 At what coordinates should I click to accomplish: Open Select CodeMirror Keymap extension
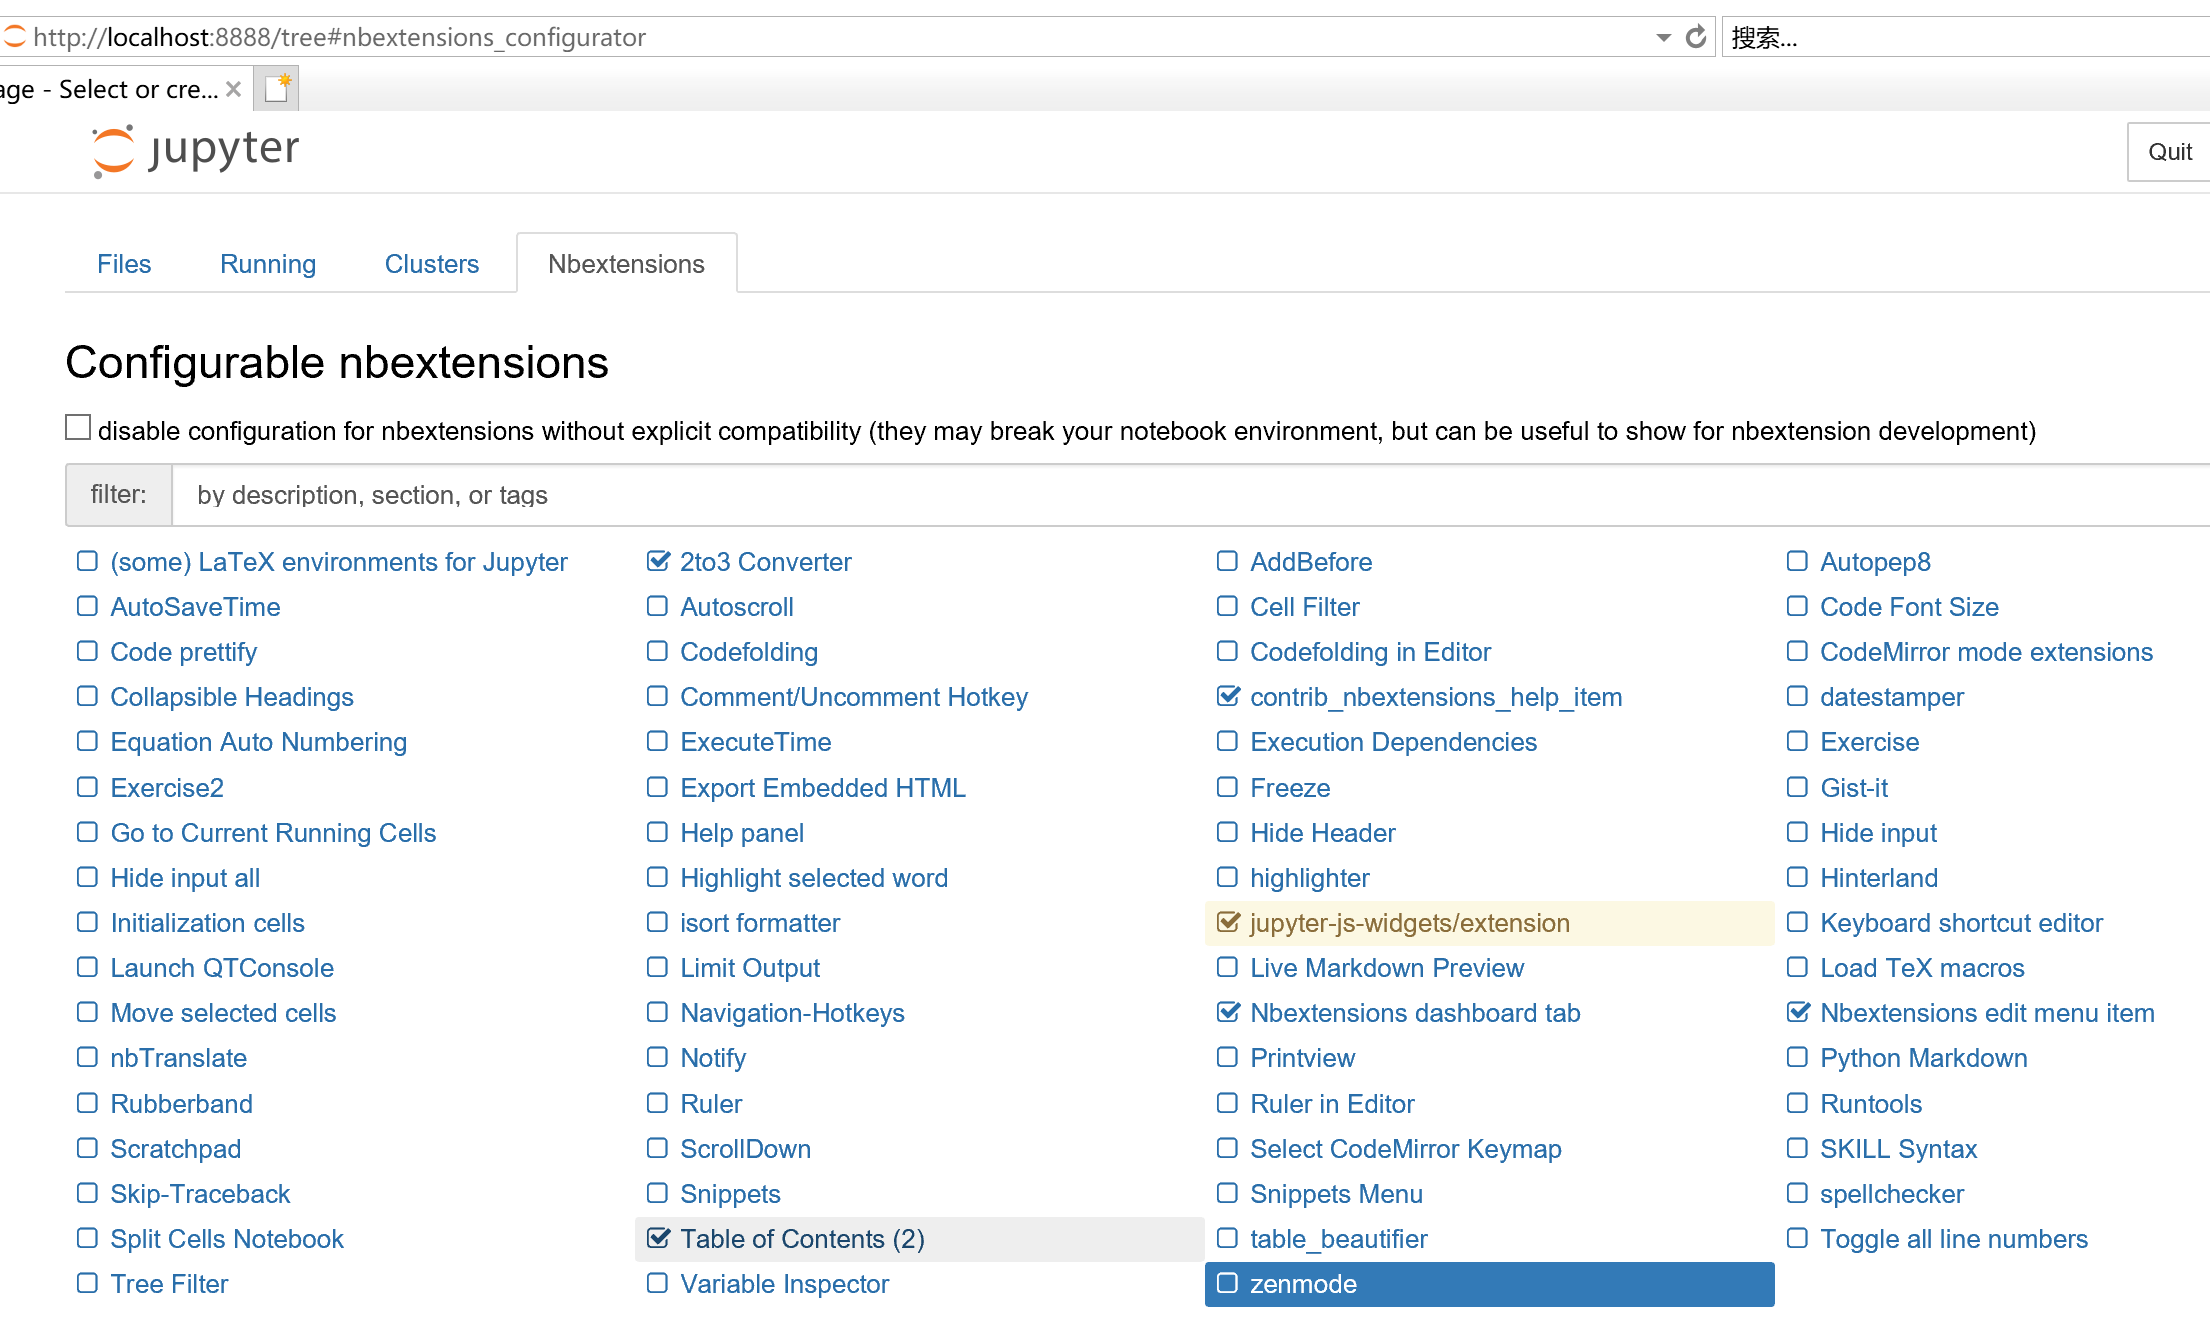click(1406, 1149)
